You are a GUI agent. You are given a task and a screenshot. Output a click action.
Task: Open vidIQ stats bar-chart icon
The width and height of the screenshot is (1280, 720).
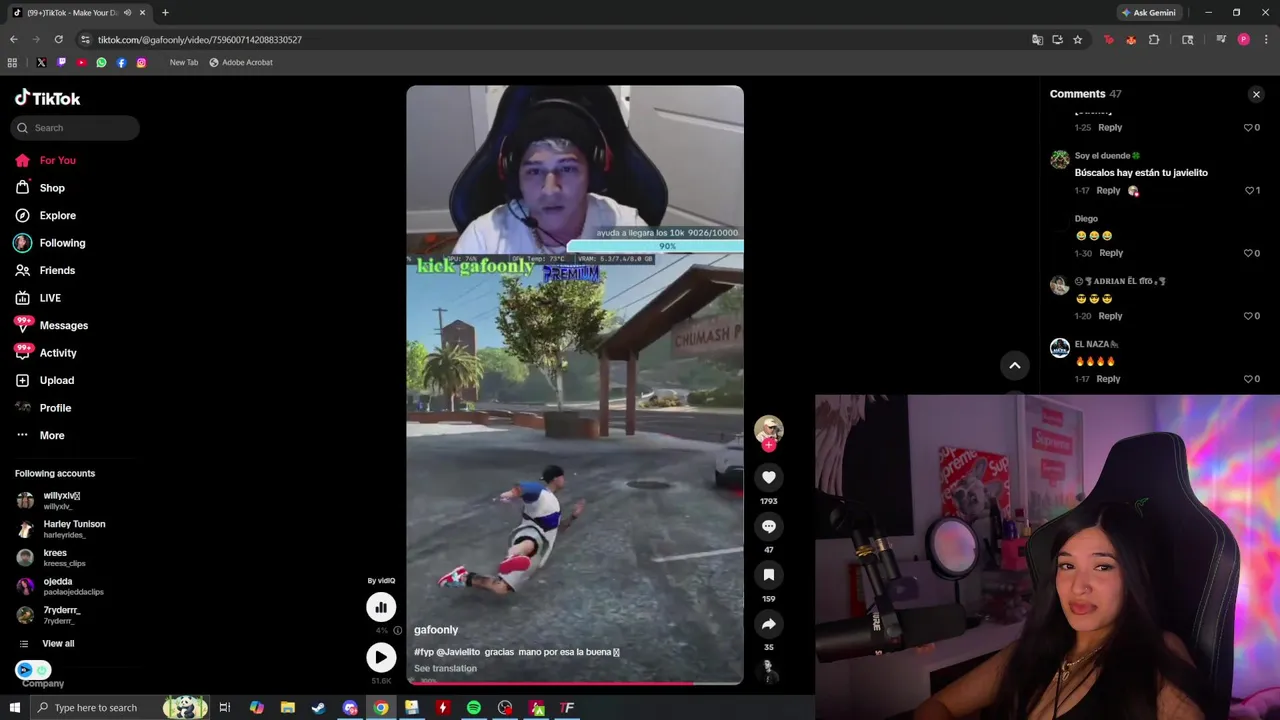(x=381, y=607)
